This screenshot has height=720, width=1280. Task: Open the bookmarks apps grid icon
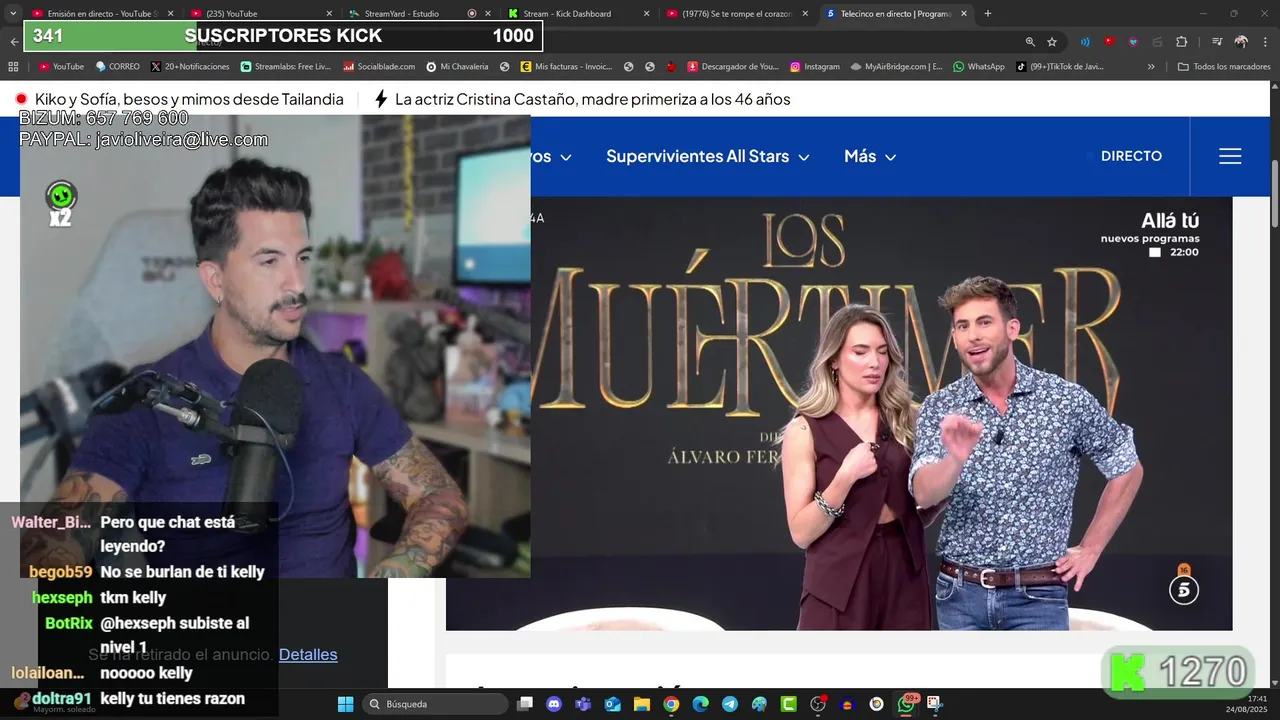[13, 67]
